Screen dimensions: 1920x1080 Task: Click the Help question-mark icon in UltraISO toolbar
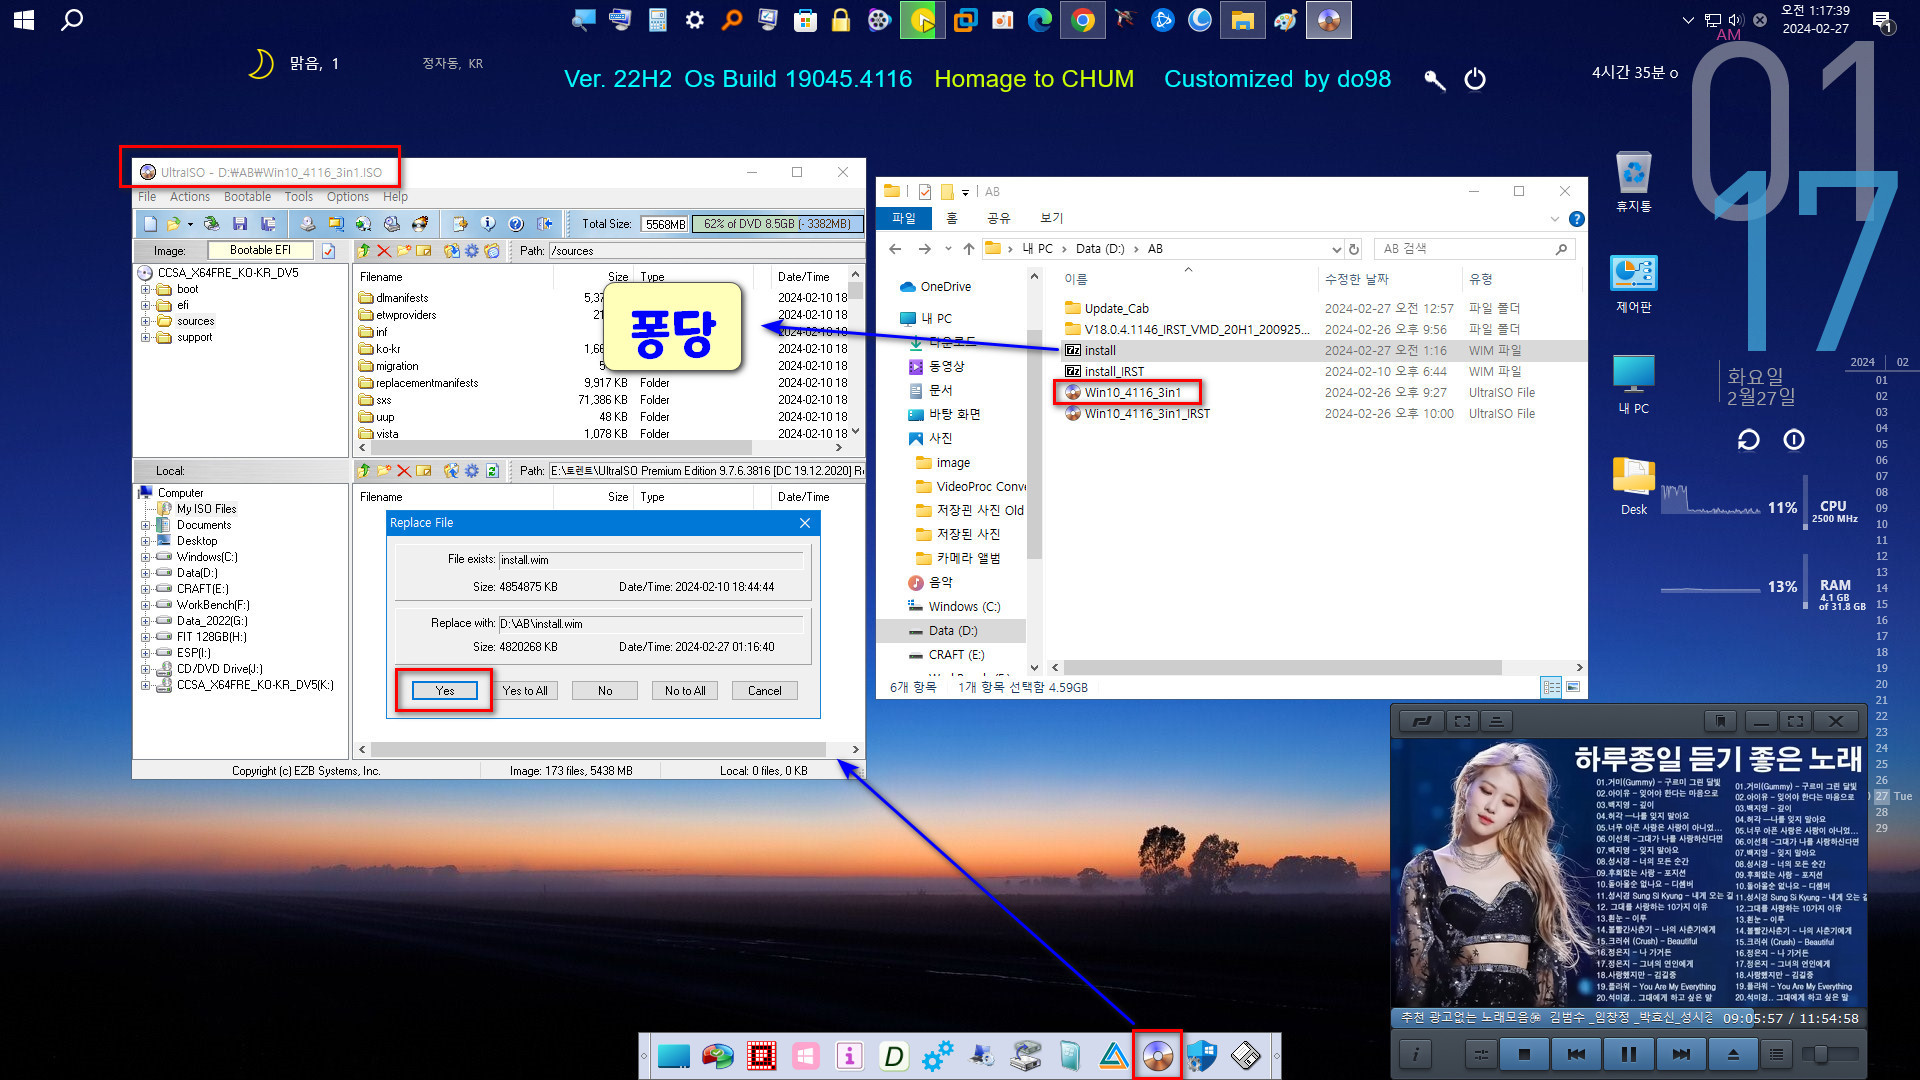coord(516,224)
